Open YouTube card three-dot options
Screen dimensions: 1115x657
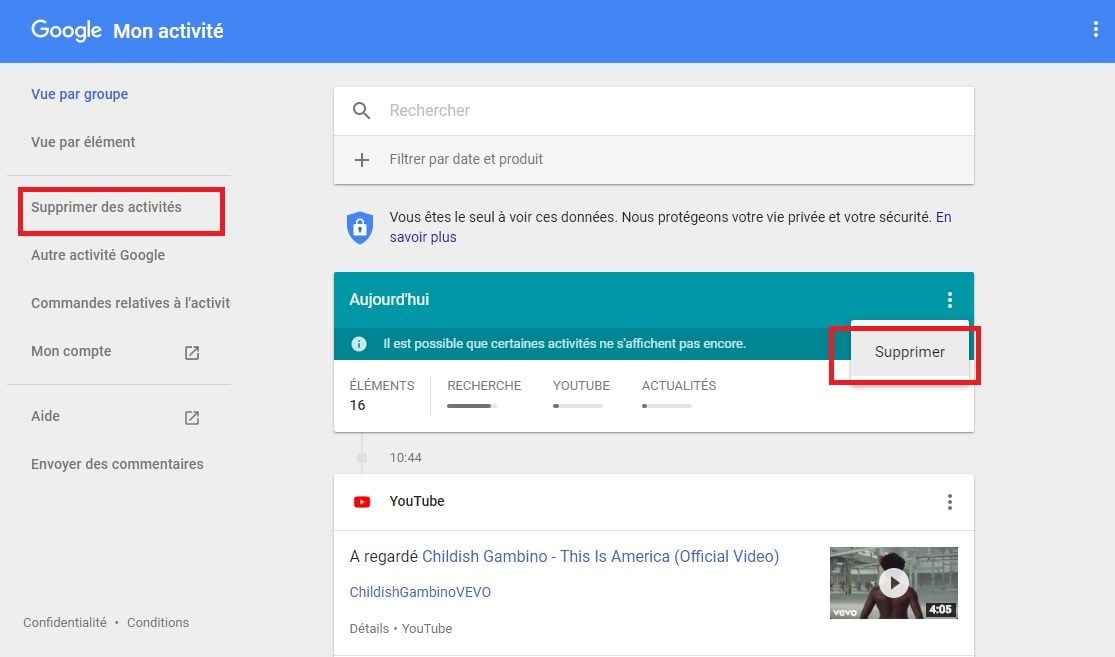point(949,502)
